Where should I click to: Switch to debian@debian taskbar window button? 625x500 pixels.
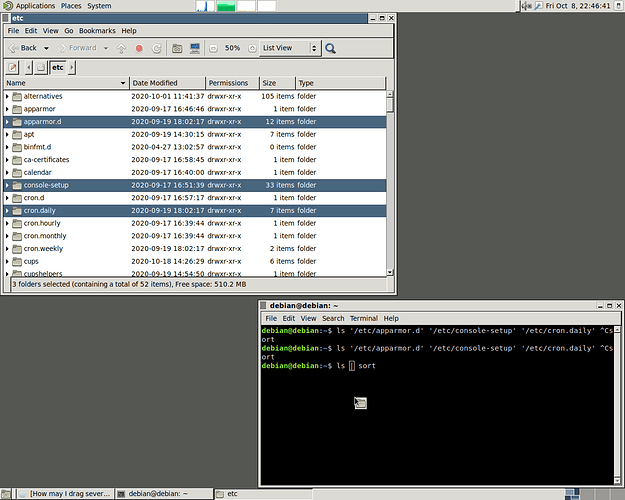[x=164, y=494]
